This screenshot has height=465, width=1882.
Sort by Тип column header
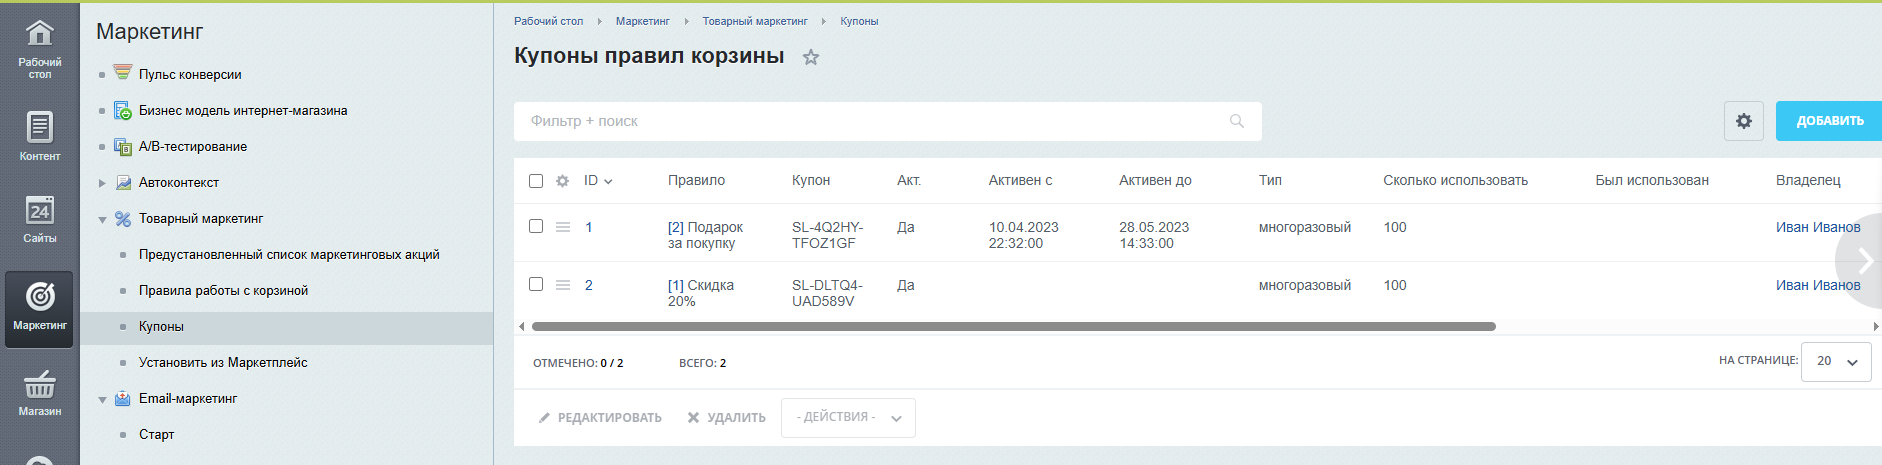click(1270, 181)
